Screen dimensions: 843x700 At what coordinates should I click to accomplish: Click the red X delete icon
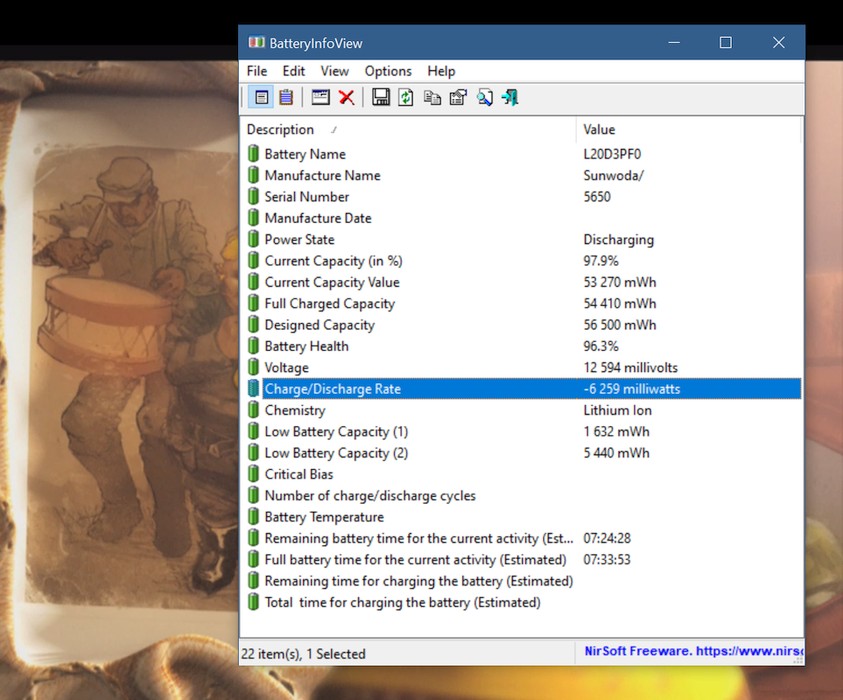(x=347, y=98)
